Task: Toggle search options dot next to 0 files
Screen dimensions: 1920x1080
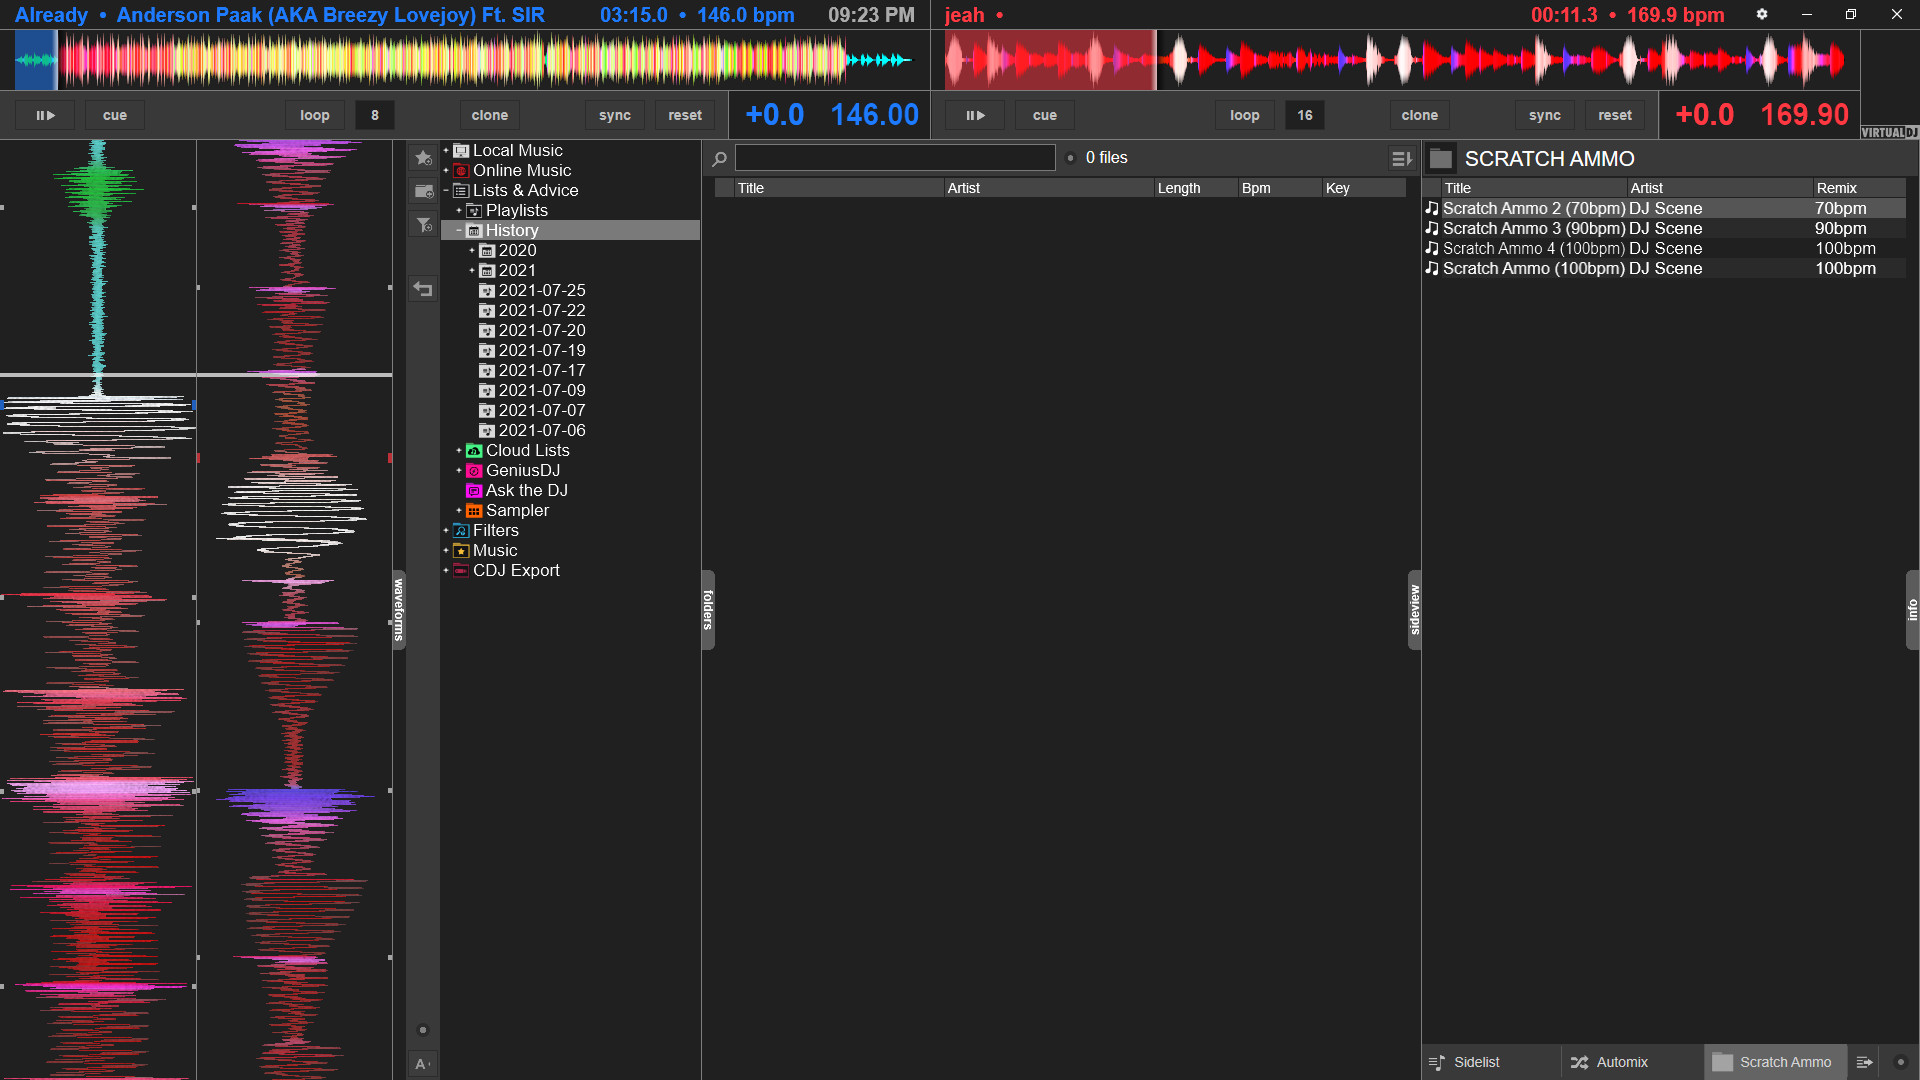Action: [x=1070, y=158]
